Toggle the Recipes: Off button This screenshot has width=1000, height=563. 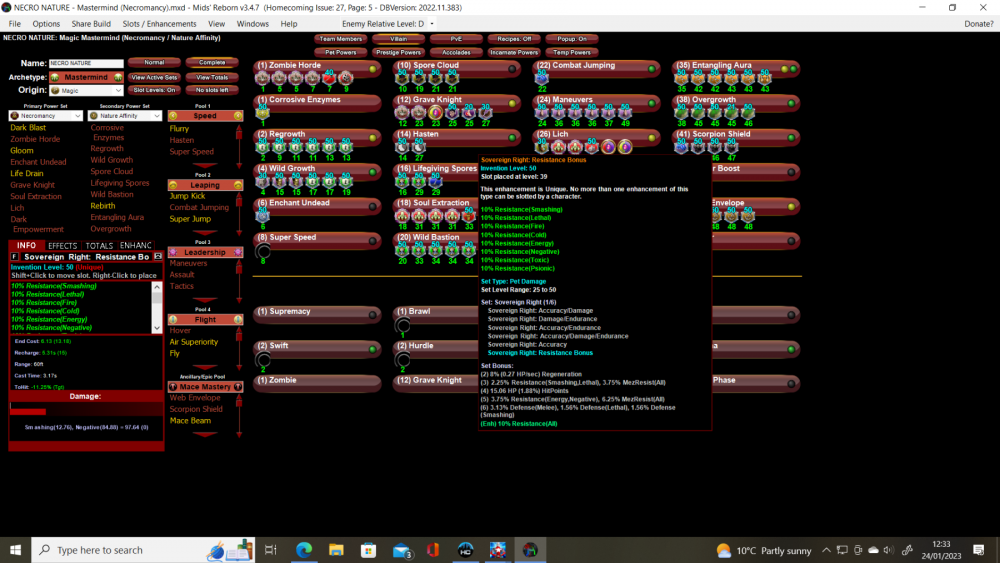(x=514, y=39)
